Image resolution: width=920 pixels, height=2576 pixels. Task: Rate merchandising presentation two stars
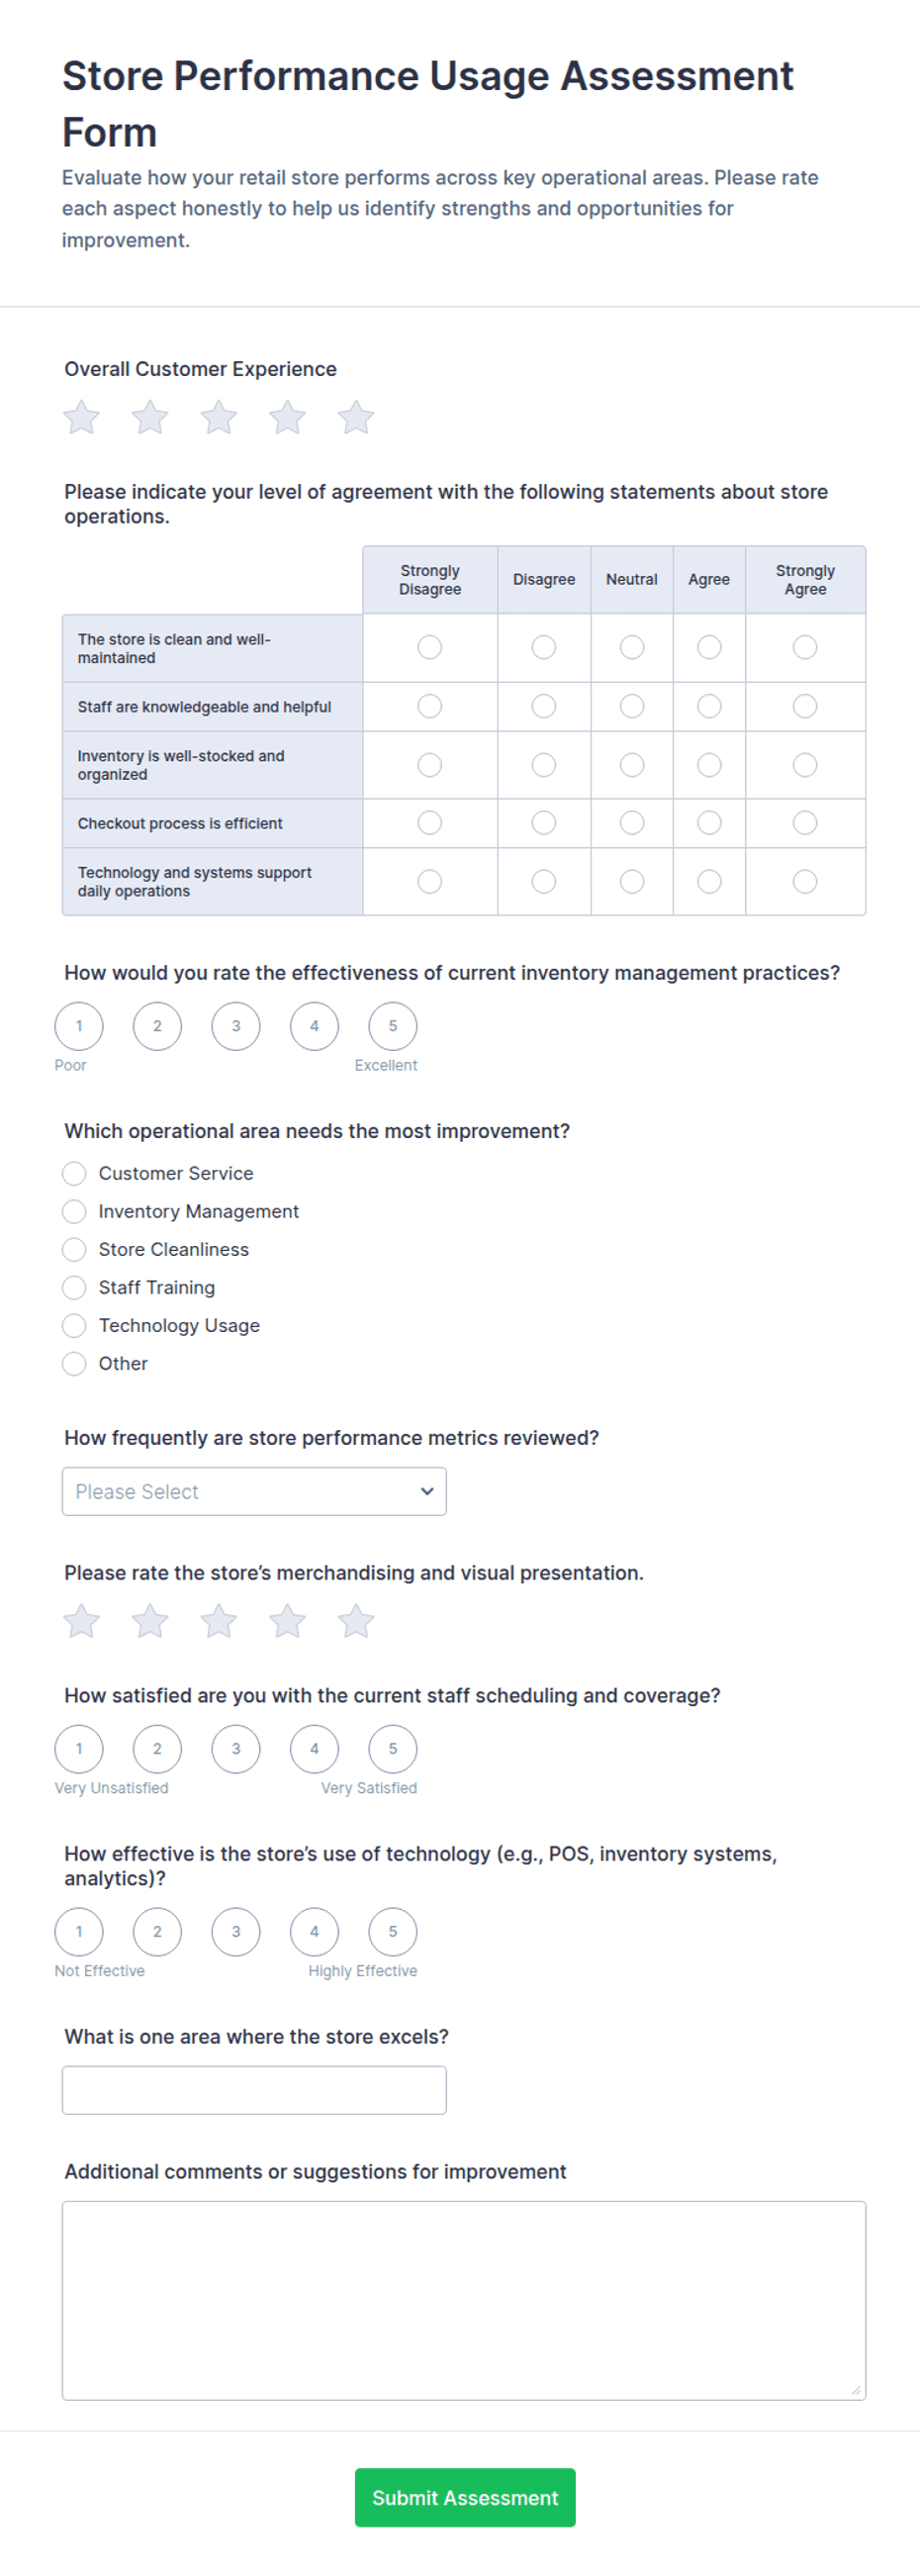[150, 1620]
